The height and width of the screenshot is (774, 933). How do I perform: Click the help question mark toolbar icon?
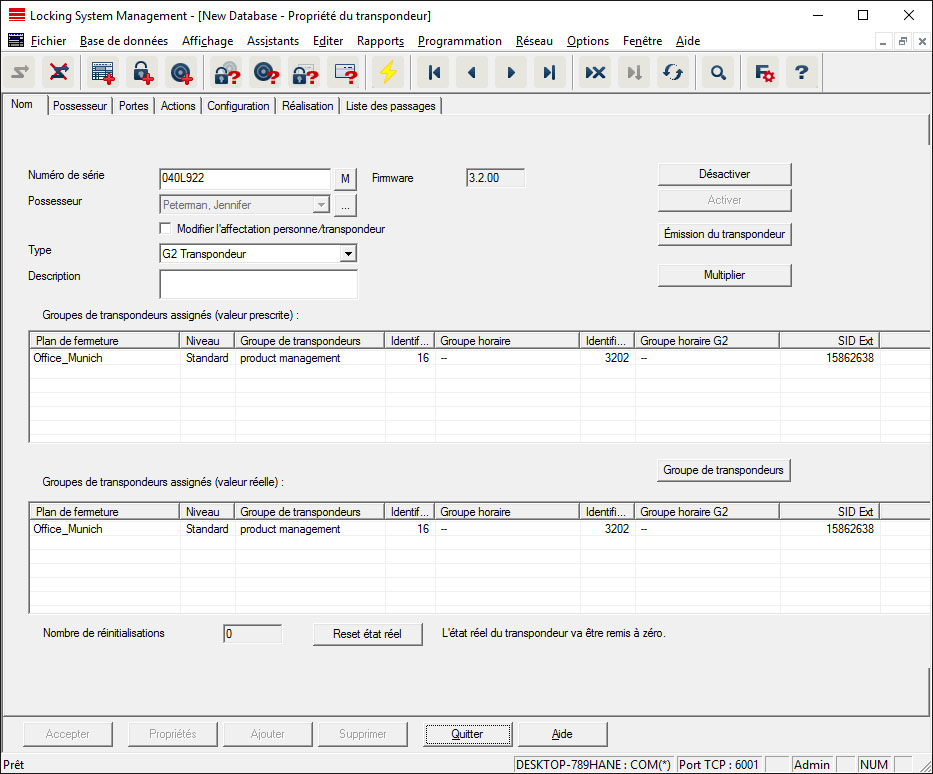click(x=801, y=73)
